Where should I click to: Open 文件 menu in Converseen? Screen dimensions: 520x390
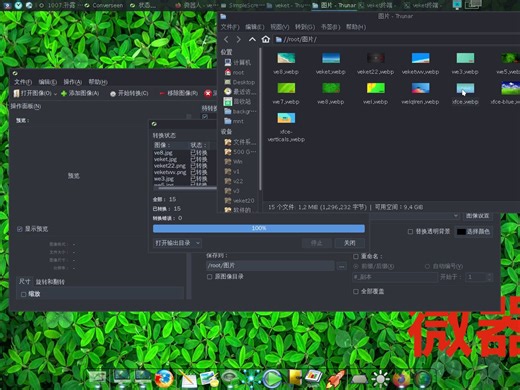[x=23, y=82]
